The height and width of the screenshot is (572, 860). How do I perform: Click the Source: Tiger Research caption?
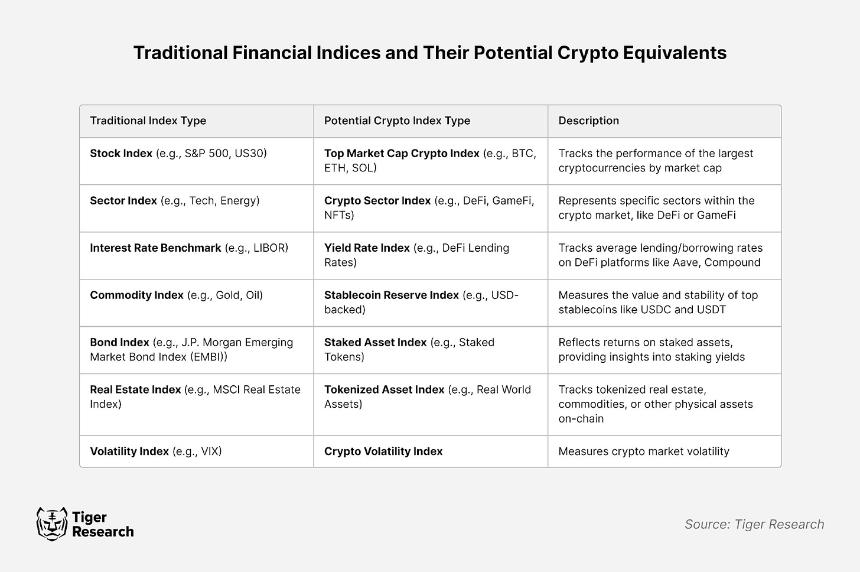754,524
